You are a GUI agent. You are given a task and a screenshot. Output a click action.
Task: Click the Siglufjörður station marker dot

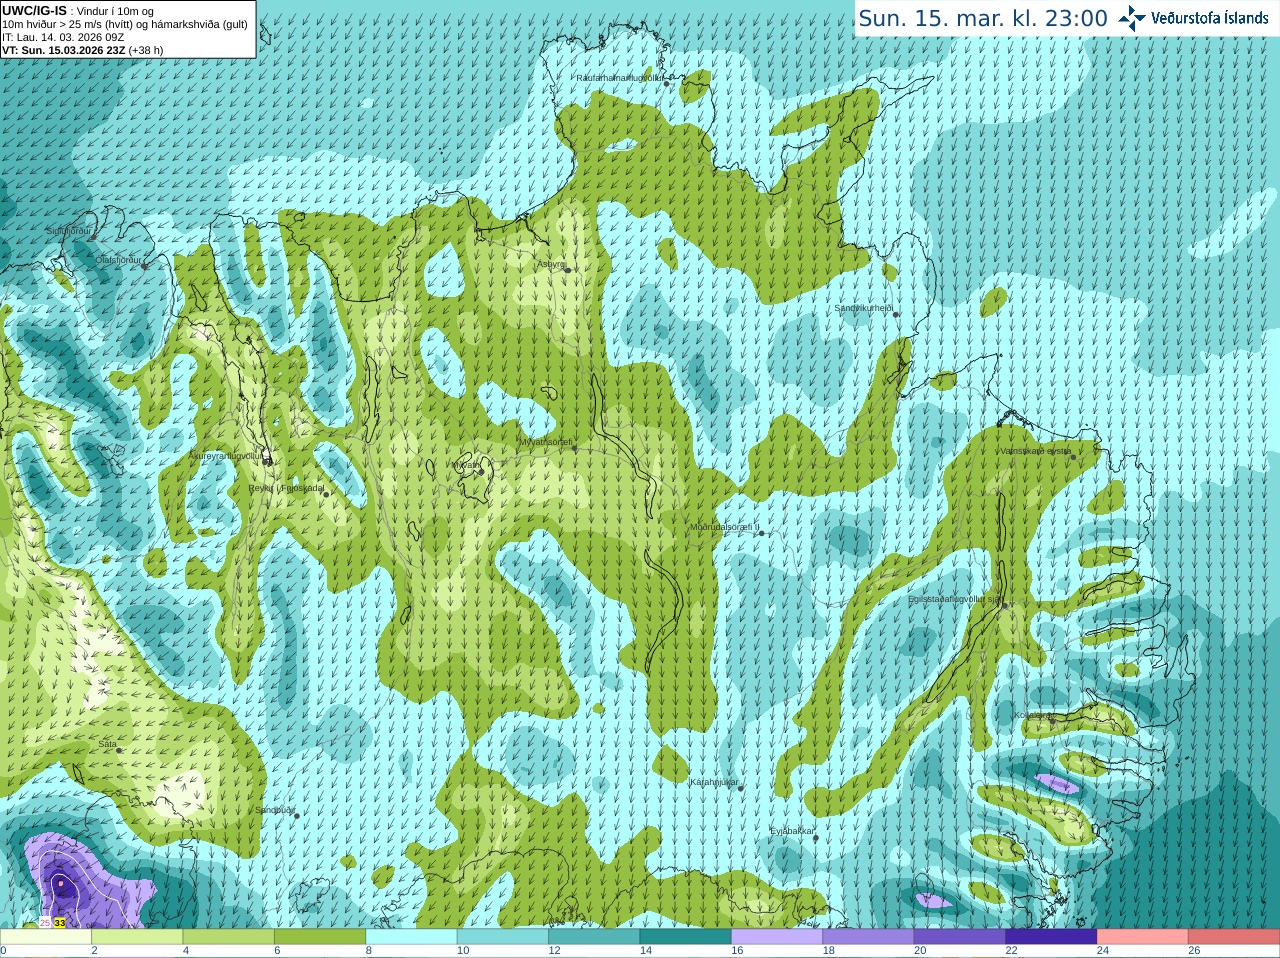click(96, 238)
